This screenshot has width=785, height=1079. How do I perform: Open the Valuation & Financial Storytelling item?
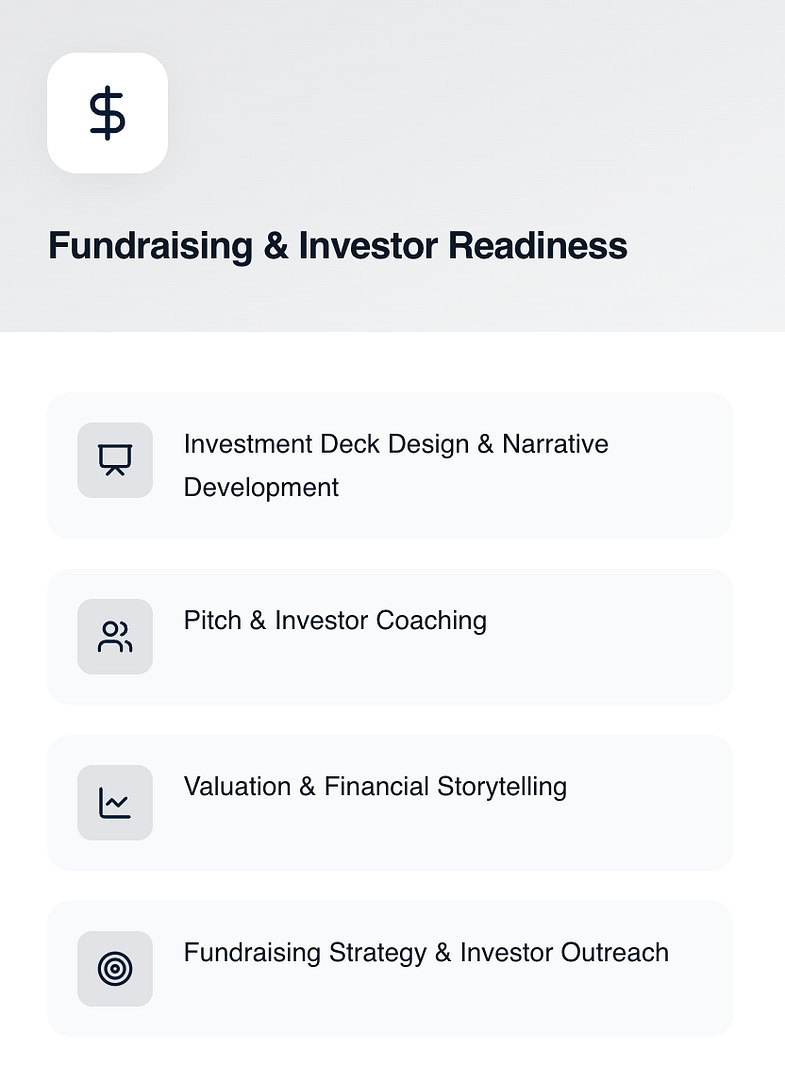coord(390,803)
